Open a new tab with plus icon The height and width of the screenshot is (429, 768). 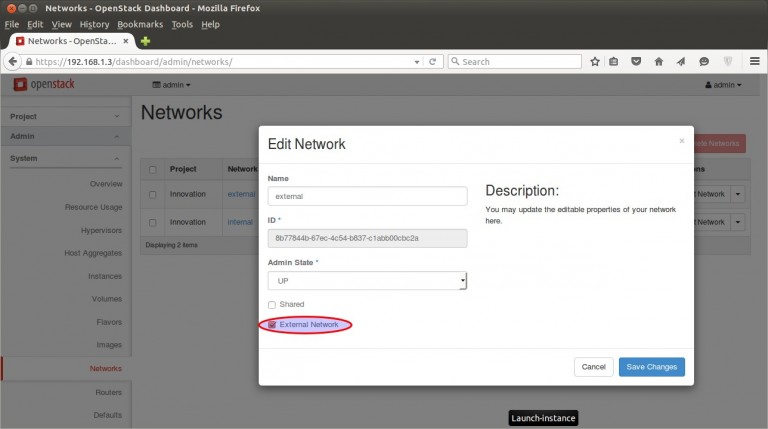click(x=146, y=41)
